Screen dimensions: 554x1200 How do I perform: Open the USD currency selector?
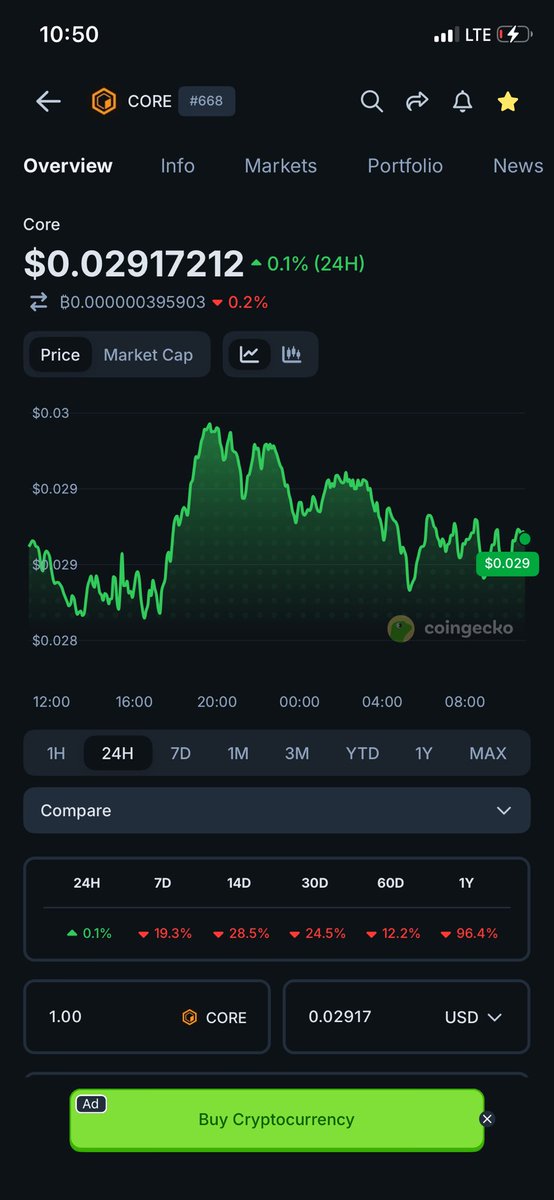(x=473, y=1017)
